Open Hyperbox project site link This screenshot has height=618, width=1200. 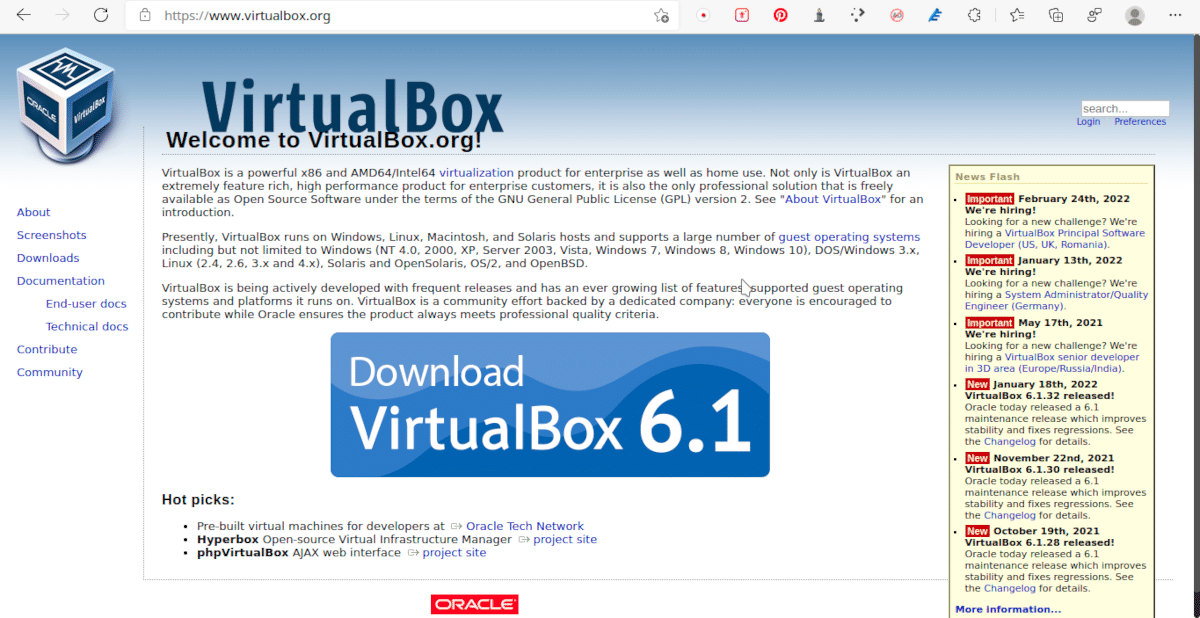[x=565, y=539]
